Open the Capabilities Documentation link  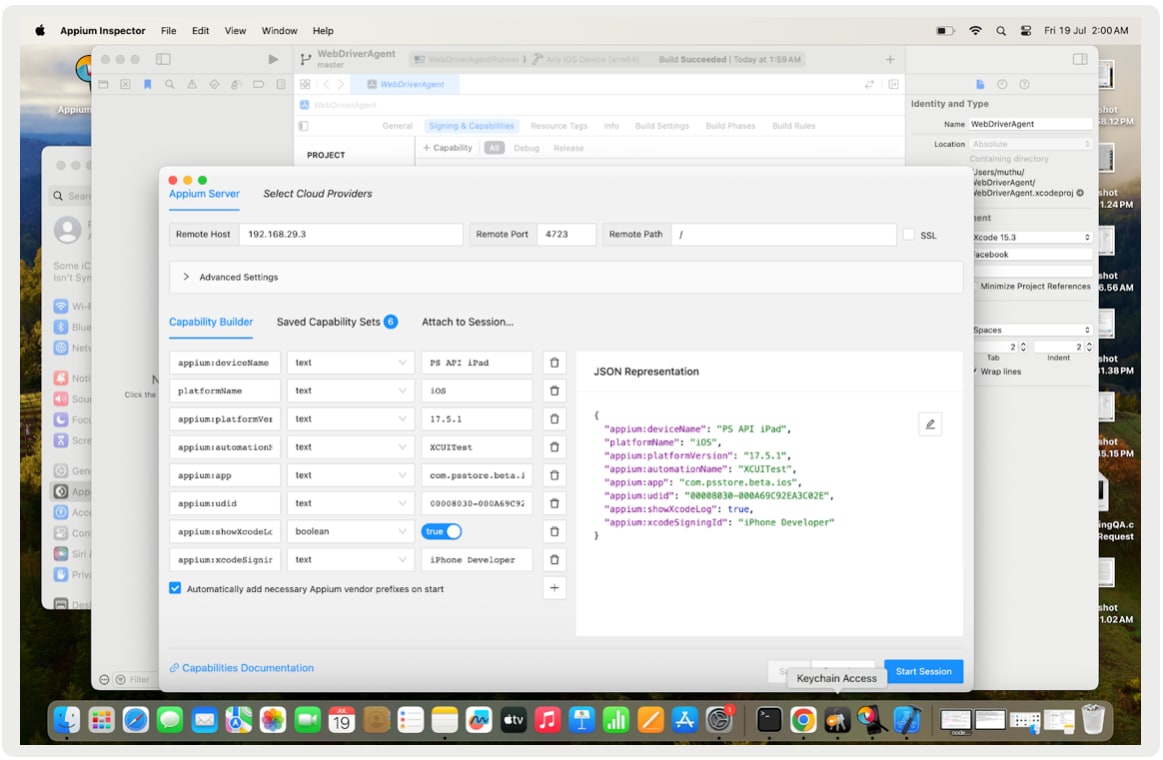tap(247, 668)
